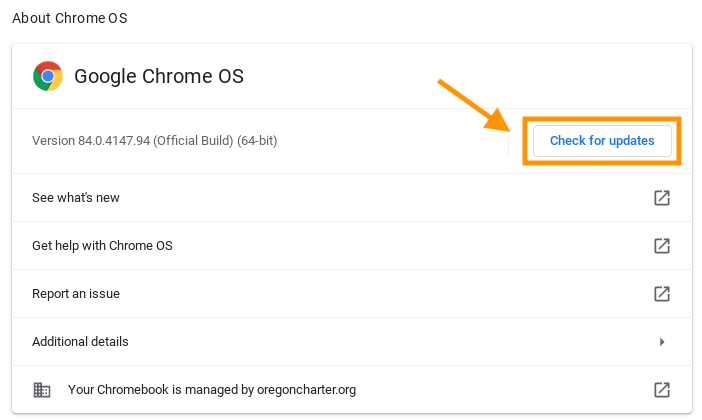Click the Google Chrome OS title text

pyautogui.click(x=158, y=76)
